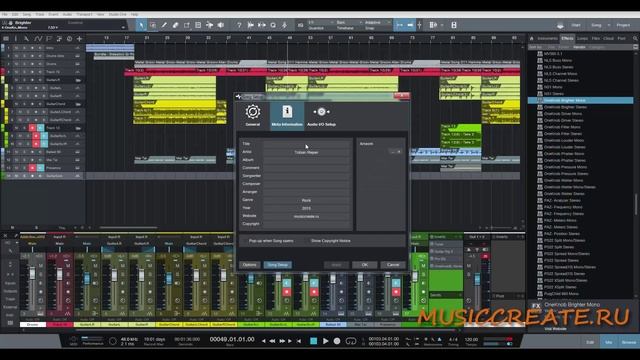Click the OK button in dialog
640x360 pixels.
364,265
